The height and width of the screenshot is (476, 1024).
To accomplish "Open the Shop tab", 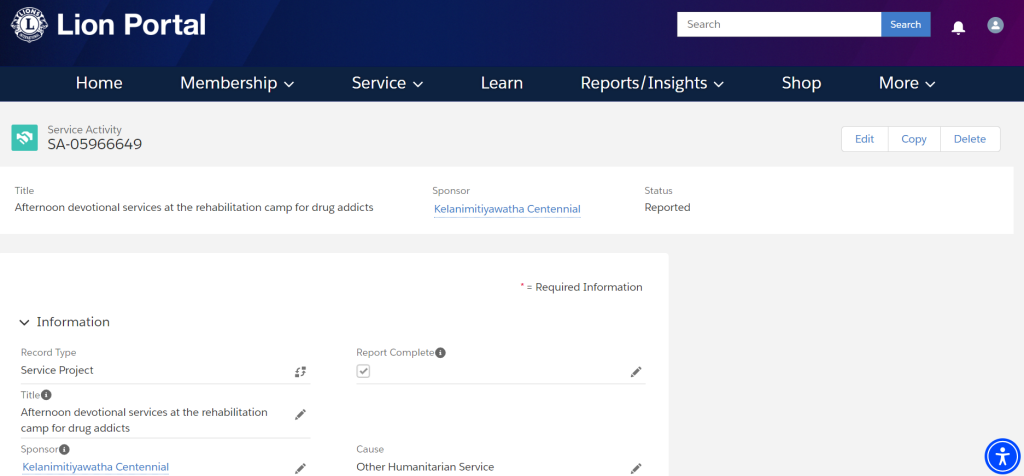I will pos(801,83).
